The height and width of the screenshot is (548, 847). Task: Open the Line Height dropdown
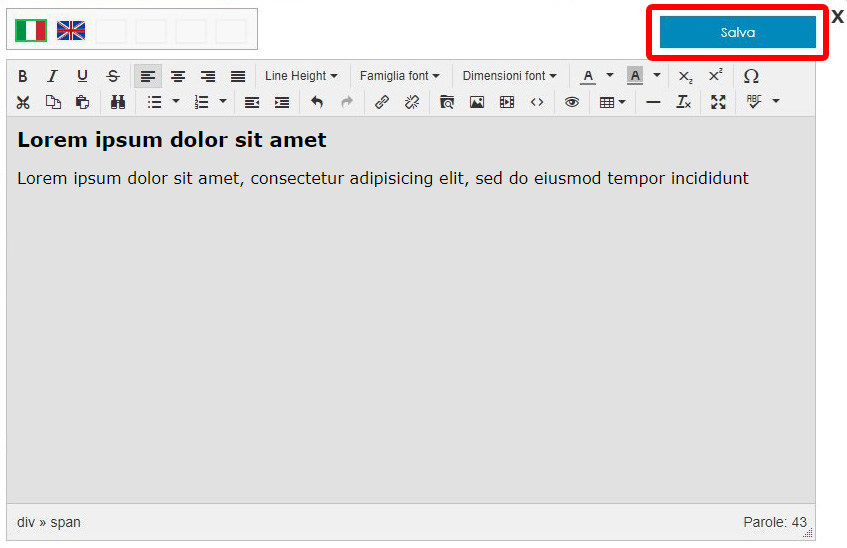click(x=301, y=76)
